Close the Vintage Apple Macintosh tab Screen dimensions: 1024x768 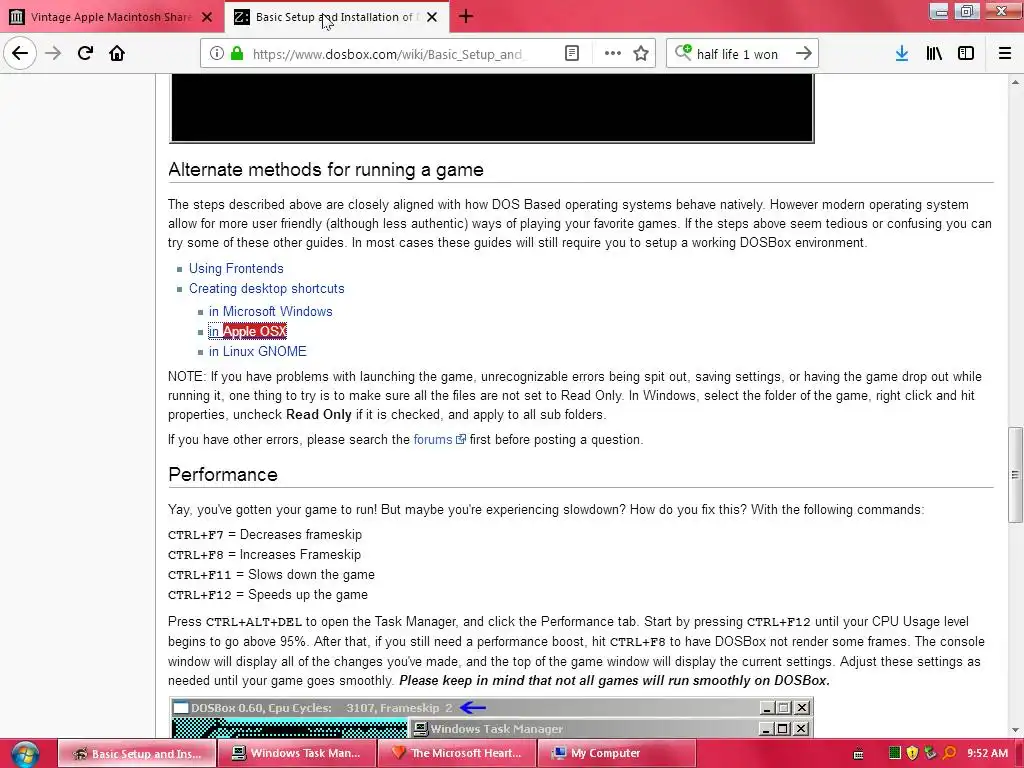(x=207, y=17)
